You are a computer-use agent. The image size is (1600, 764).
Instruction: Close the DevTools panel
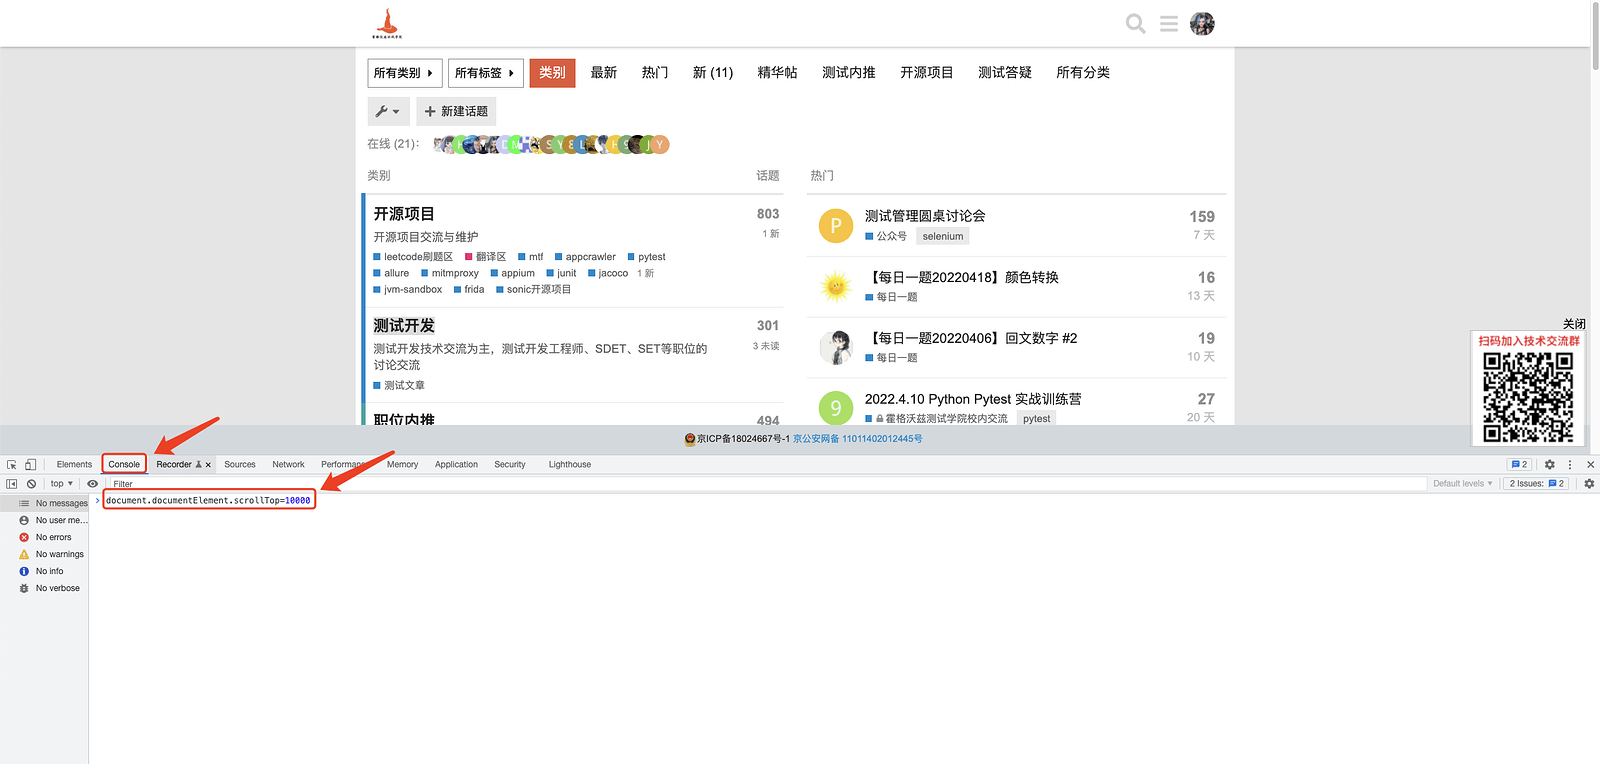click(x=1590, y=464)
